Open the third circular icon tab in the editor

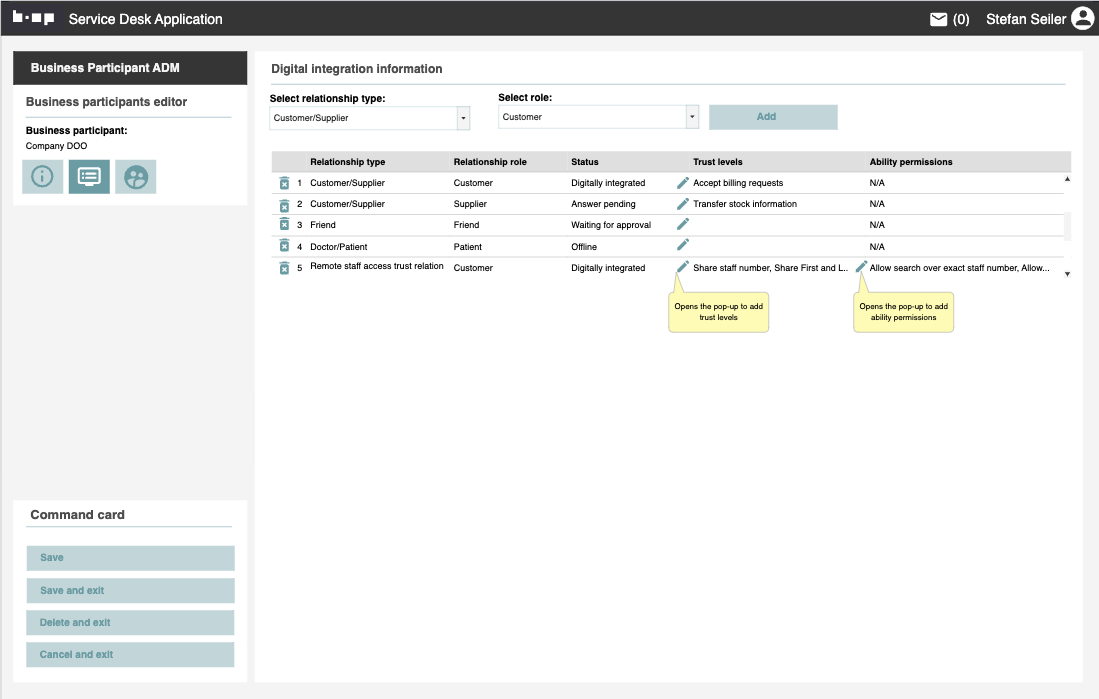(x=135, y=177)
